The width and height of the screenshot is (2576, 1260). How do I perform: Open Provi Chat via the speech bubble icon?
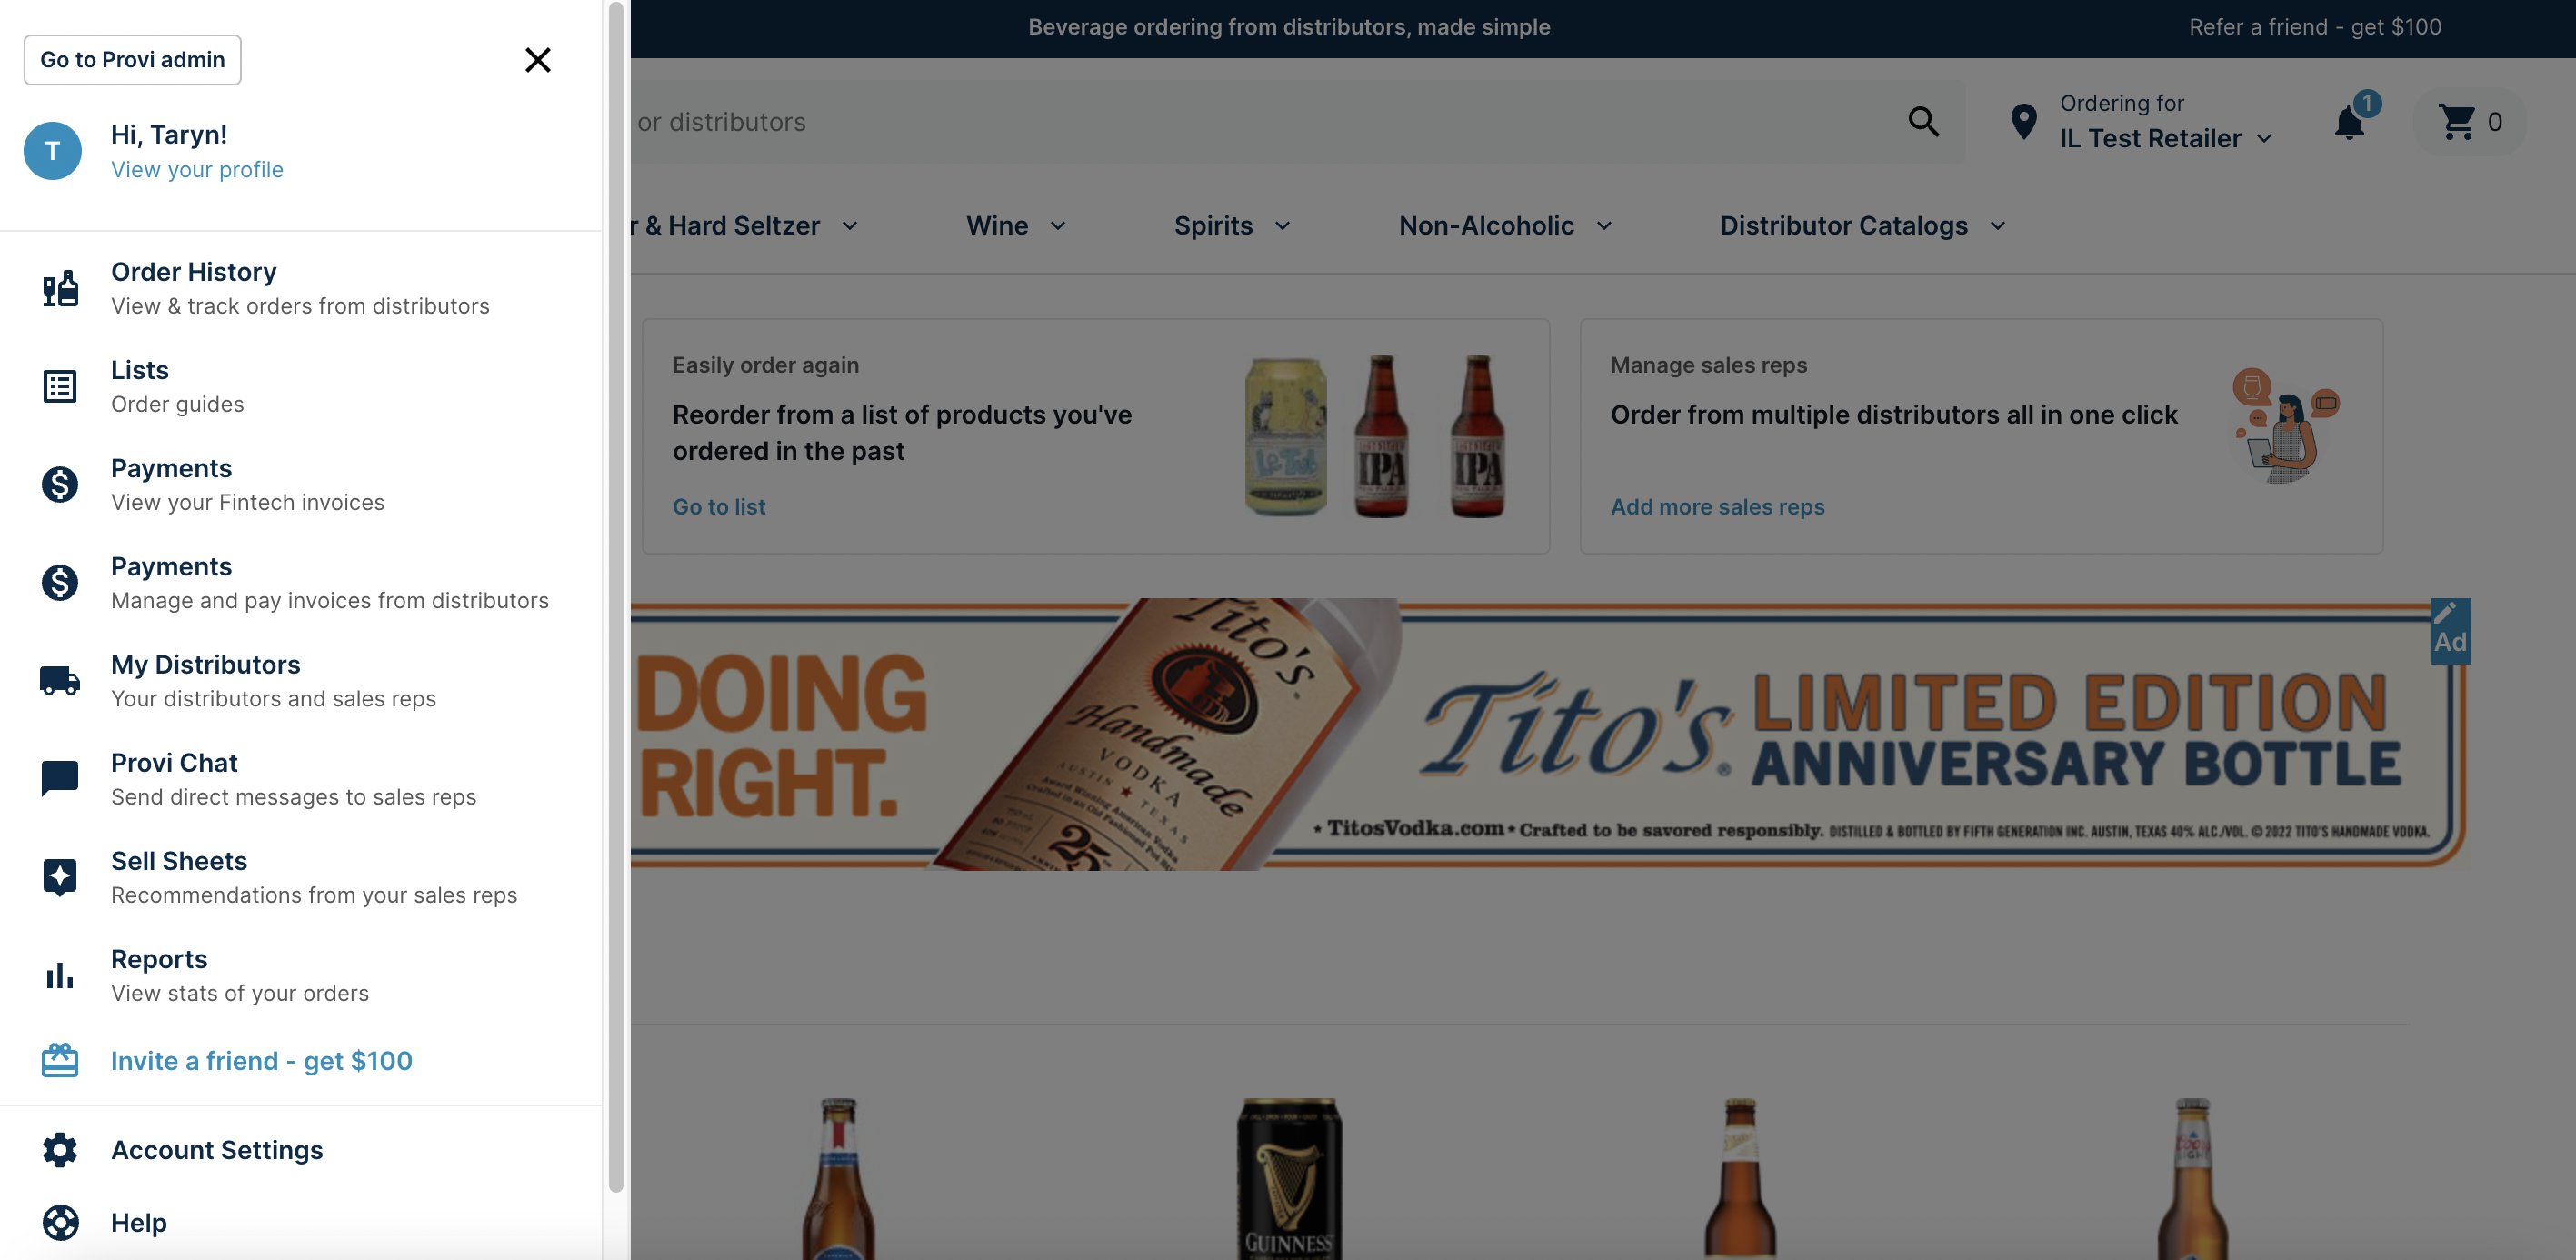[x=59, y=777]
